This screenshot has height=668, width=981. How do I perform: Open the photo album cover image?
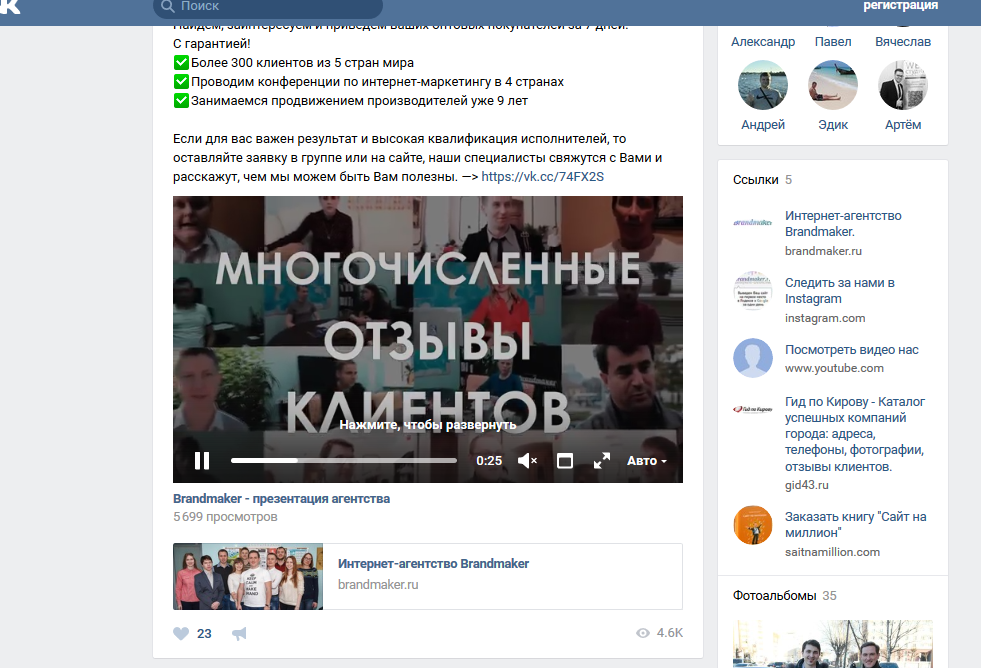[x=833, y=644]
